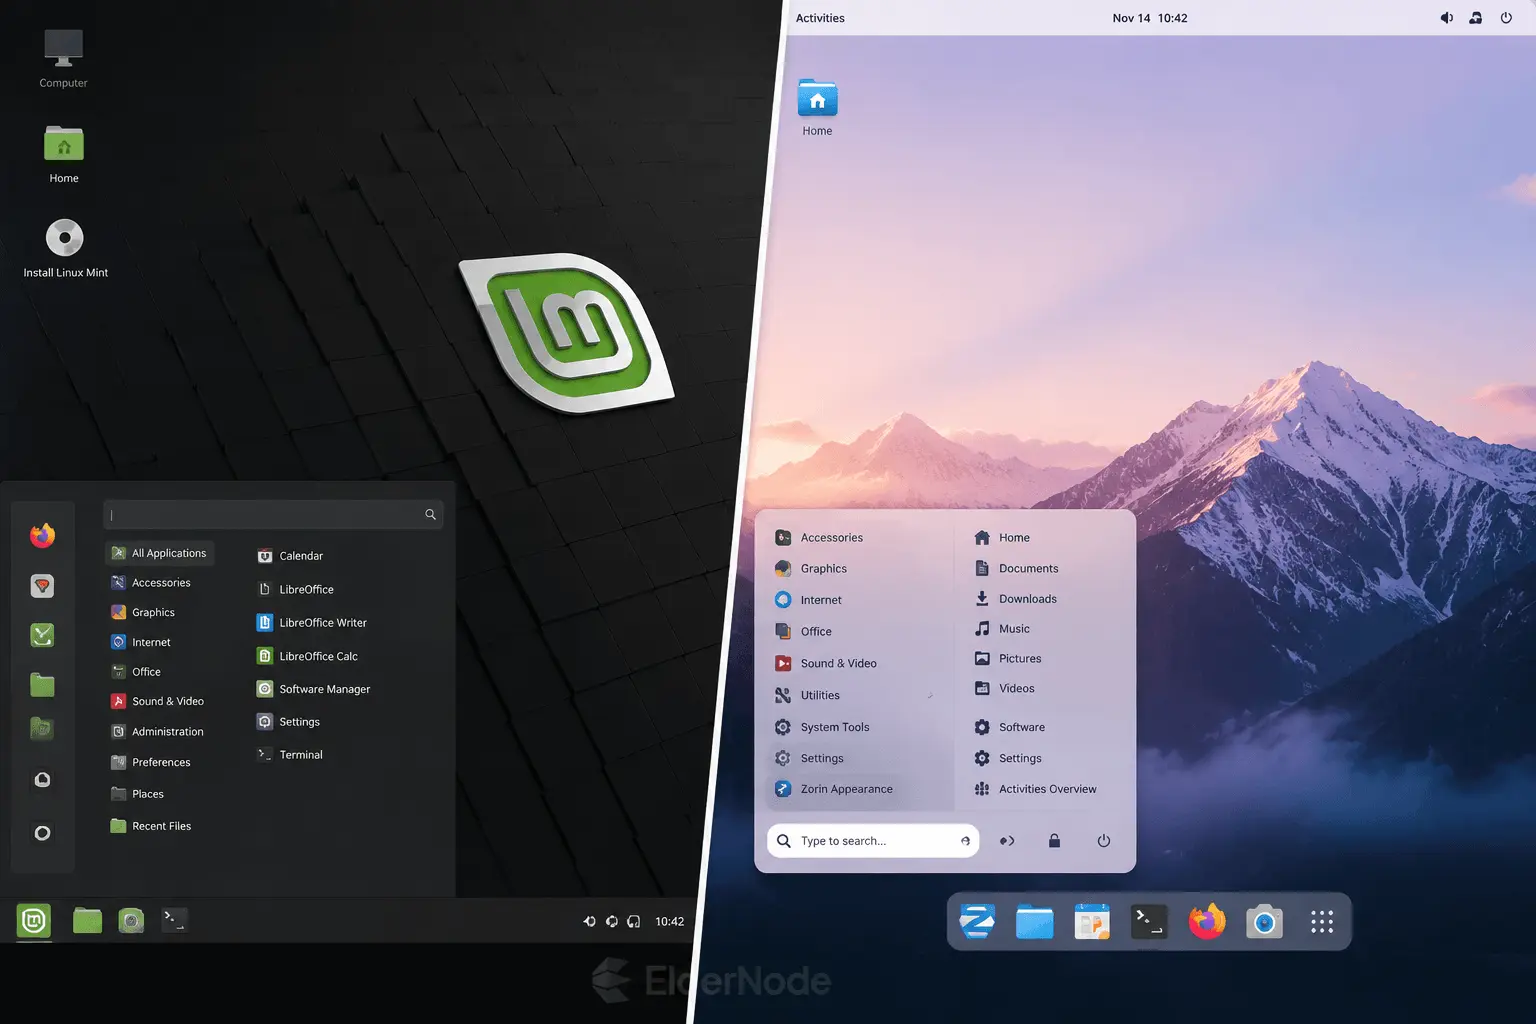
Task: Click the power icon in Zorin menu
Action: point(1104,841)
